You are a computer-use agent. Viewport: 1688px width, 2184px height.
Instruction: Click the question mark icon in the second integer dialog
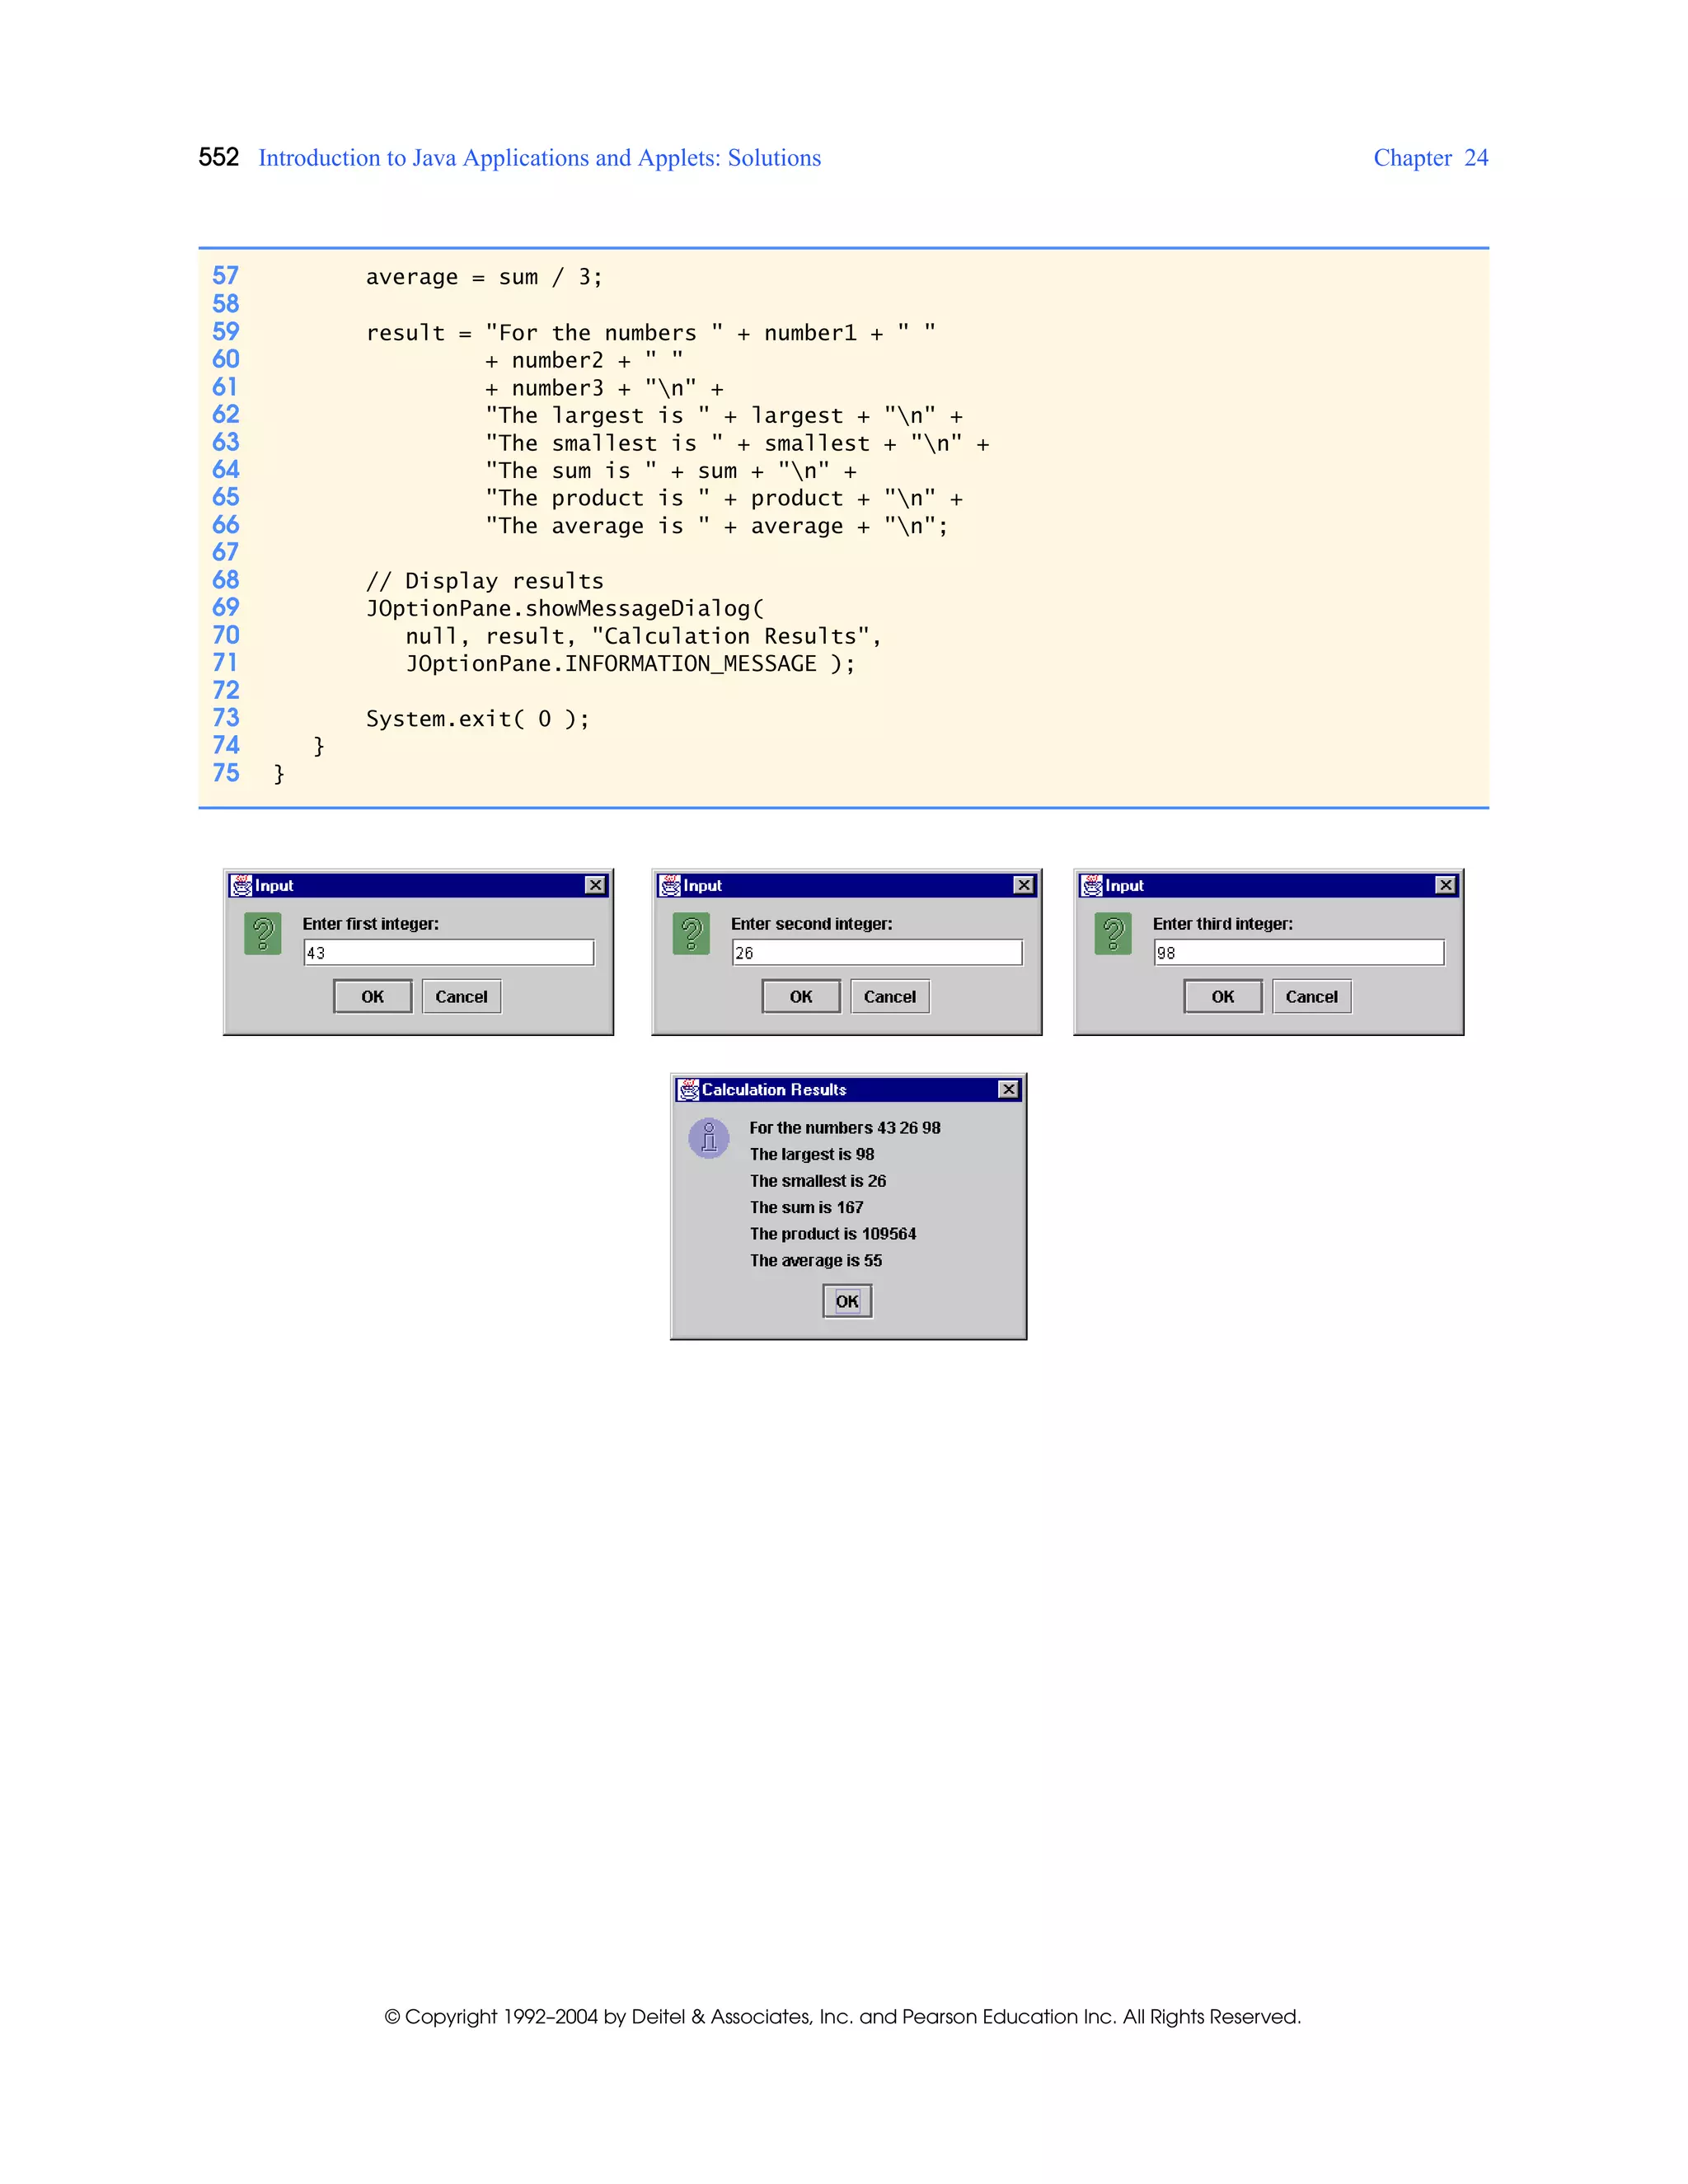[x=691, y=934]
